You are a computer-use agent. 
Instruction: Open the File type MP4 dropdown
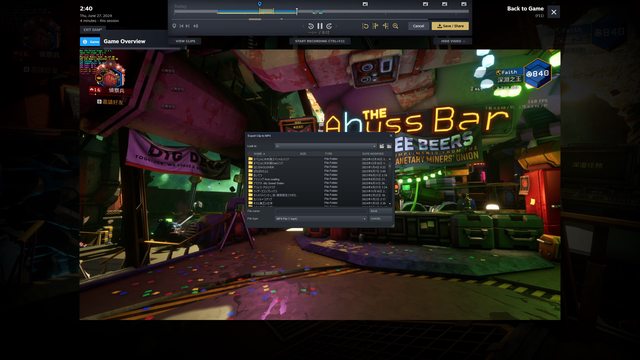321,219
